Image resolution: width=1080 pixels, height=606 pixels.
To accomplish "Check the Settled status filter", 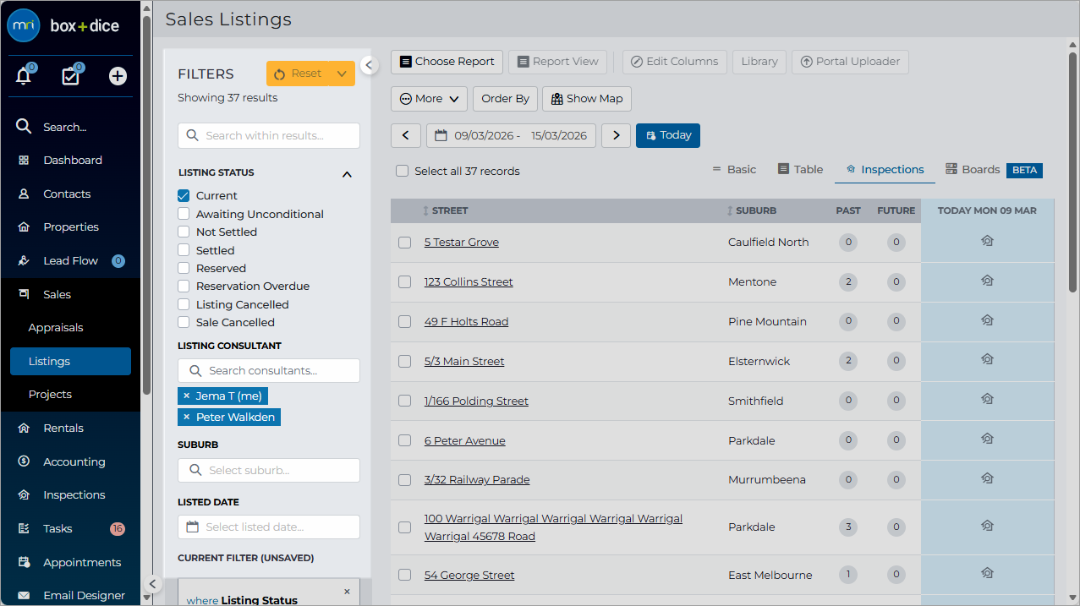I will 183,250.
